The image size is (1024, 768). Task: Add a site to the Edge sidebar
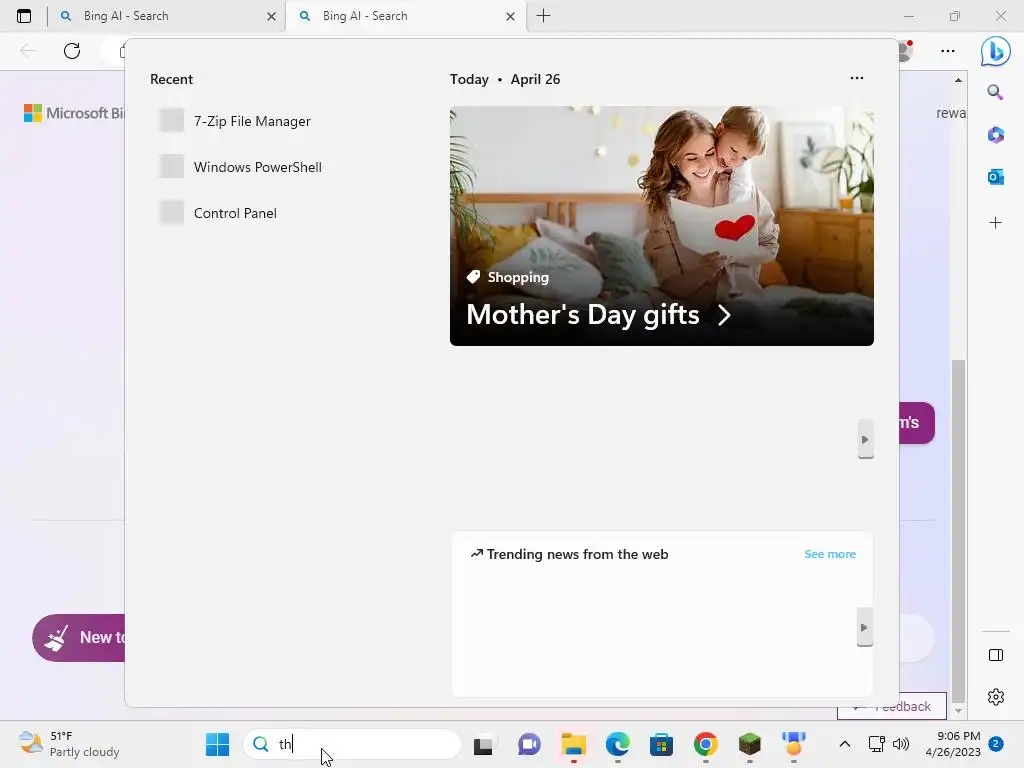click(x=995, y=223)
